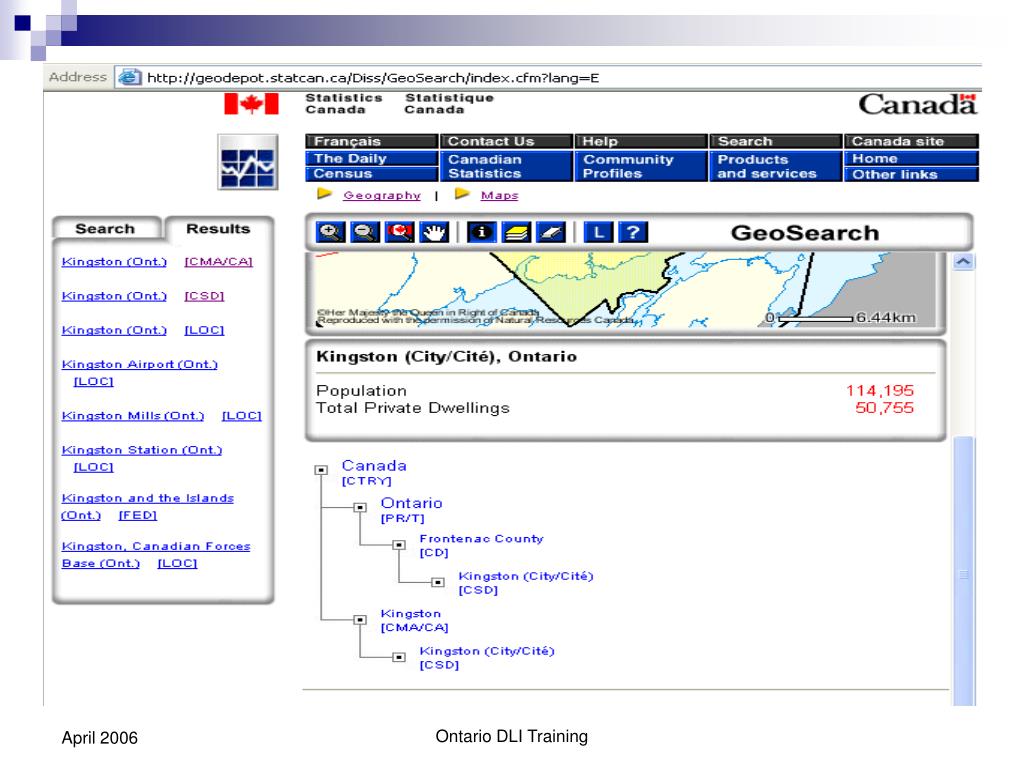The image size is (1024, 768).
Task: Switch to the Search tab
Action: coord(106,229)
